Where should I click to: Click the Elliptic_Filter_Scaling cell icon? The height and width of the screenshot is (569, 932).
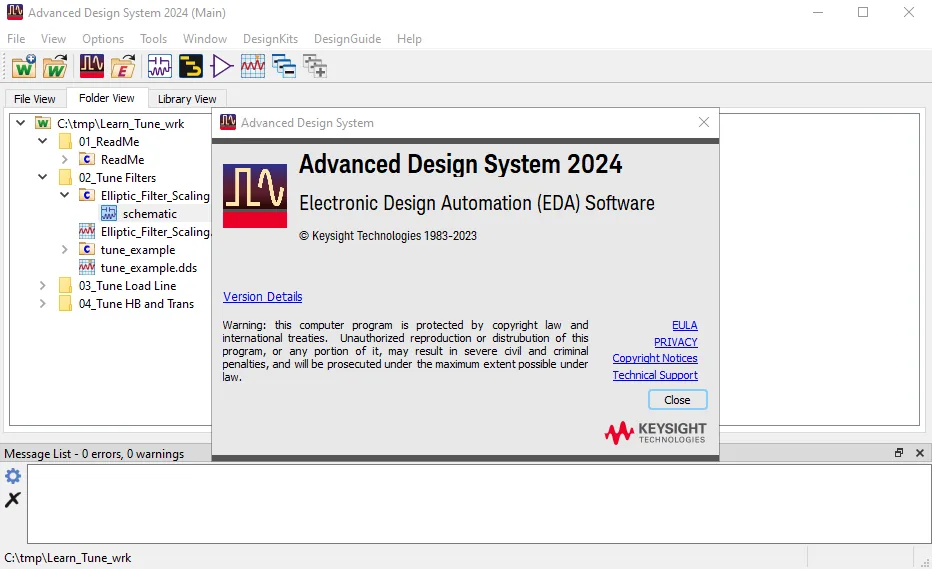coord(87,195)
